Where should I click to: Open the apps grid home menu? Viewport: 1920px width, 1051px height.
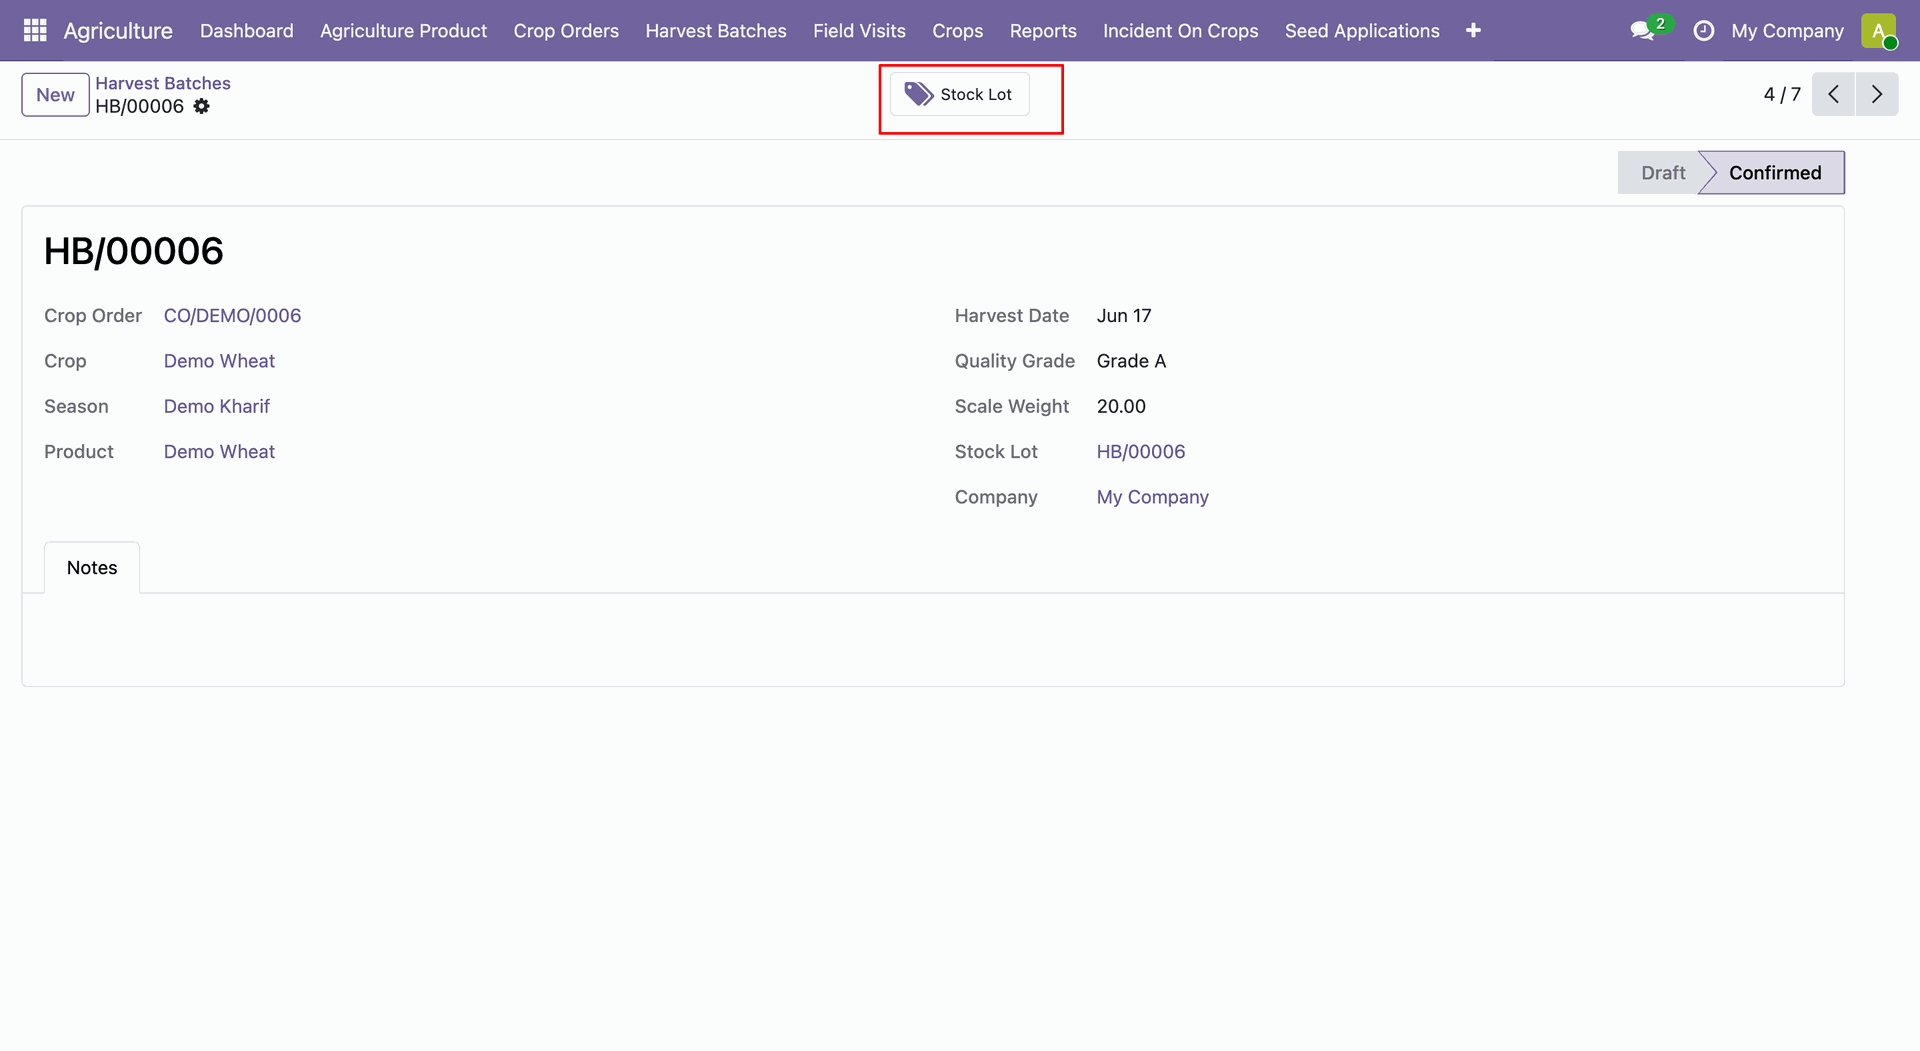(x=35, y=30)
